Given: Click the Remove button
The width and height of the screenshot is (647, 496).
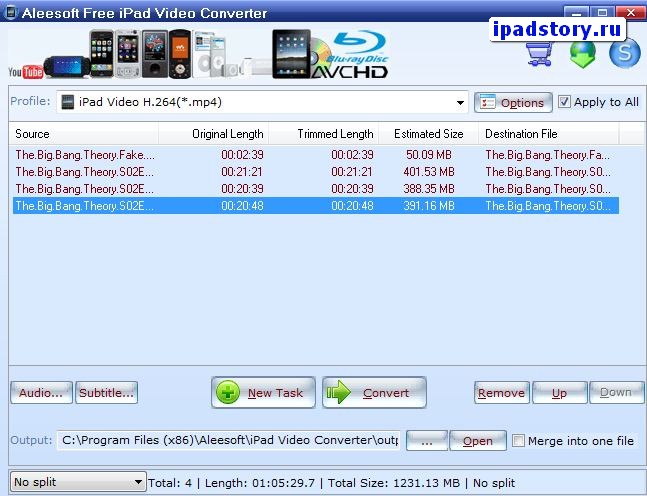Looking at the screenshot, I should click(502, 392).
